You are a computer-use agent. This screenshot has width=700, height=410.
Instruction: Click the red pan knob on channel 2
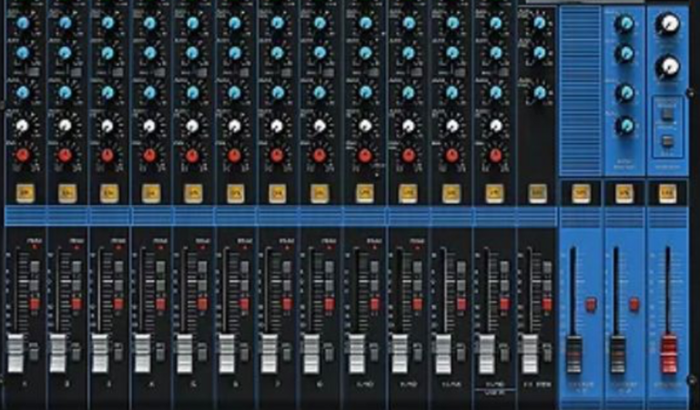[65, 156]
